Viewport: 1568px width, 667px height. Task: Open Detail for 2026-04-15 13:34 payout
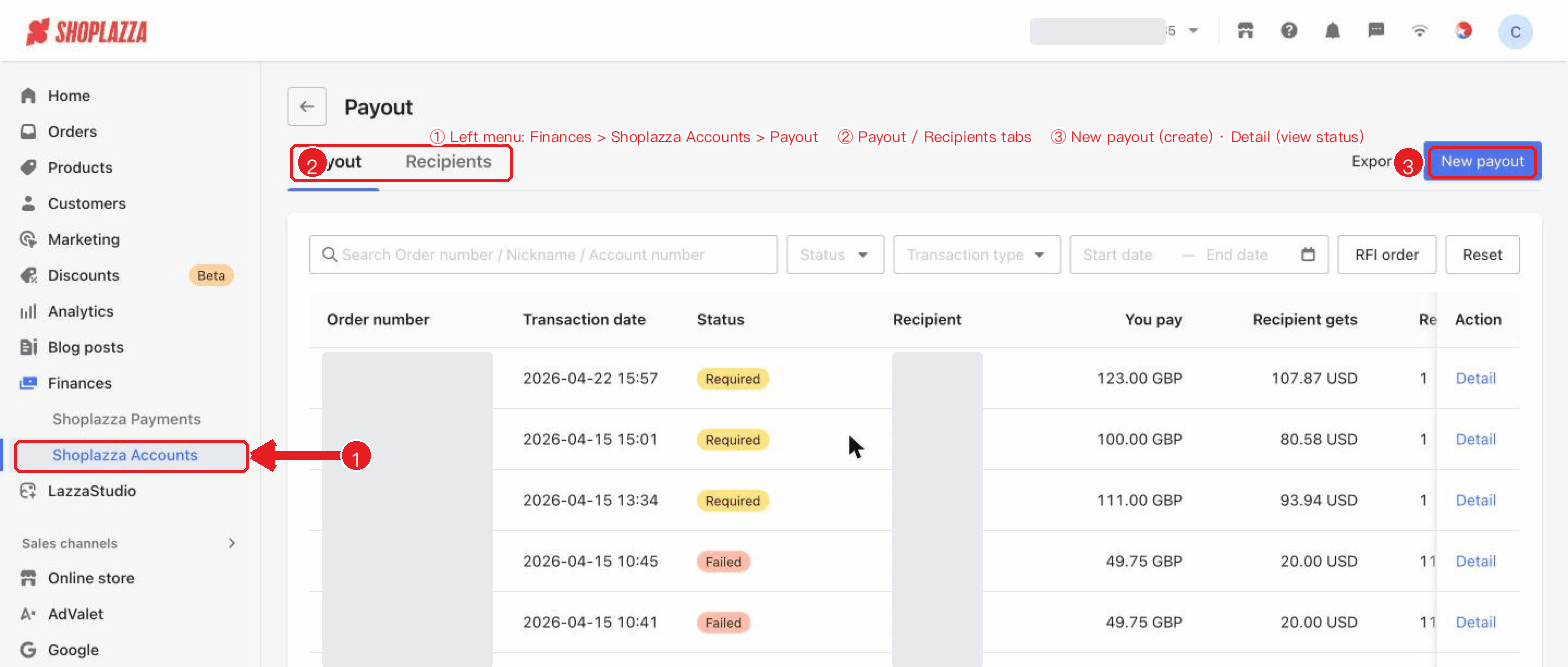[x=1476, y=501]
